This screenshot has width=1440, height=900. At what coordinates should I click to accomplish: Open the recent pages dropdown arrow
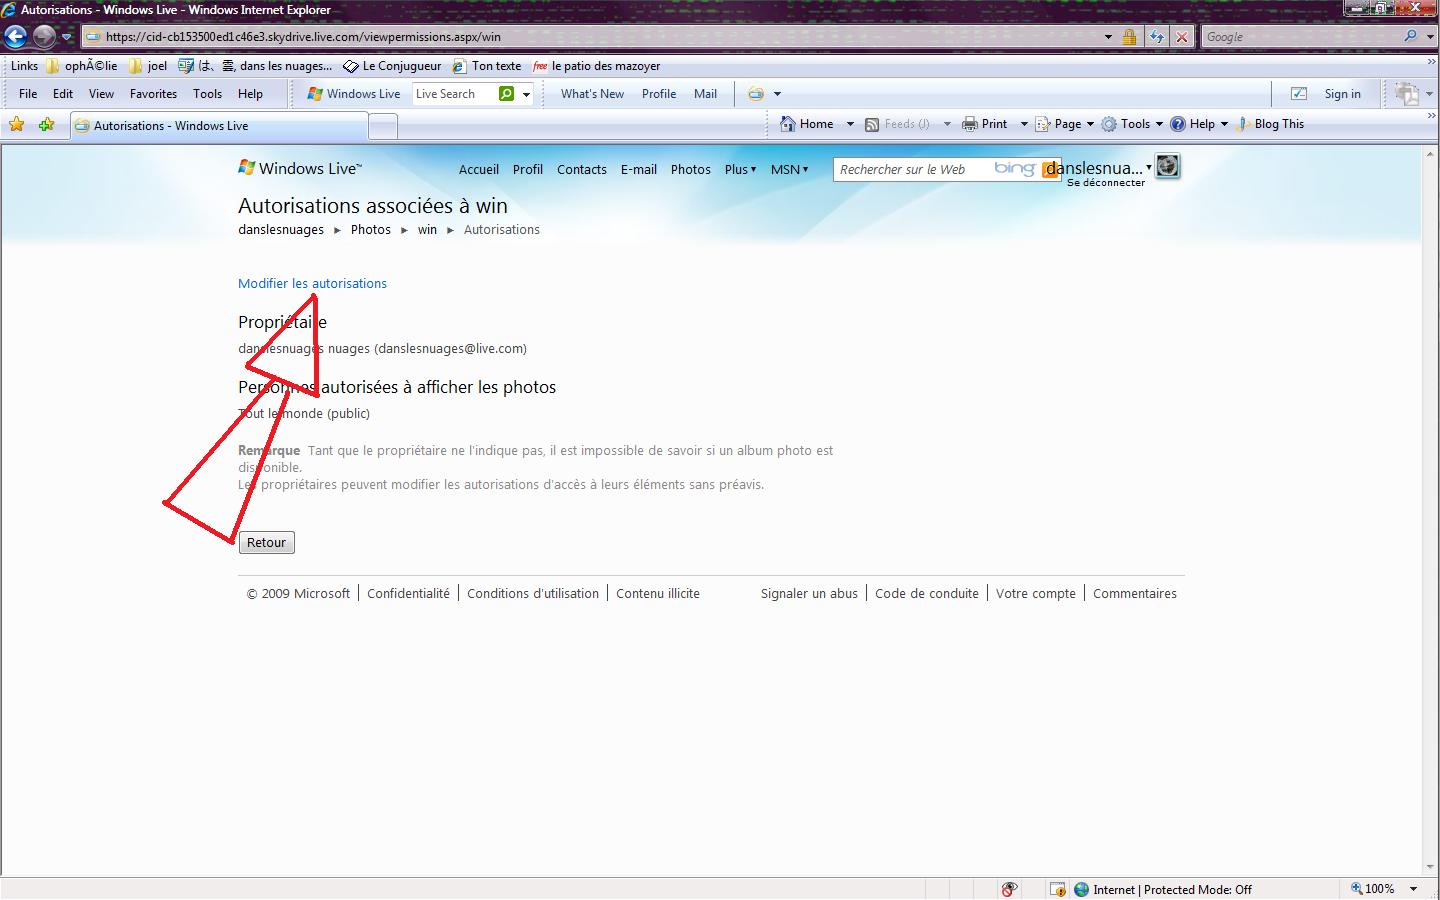(67, 37)
